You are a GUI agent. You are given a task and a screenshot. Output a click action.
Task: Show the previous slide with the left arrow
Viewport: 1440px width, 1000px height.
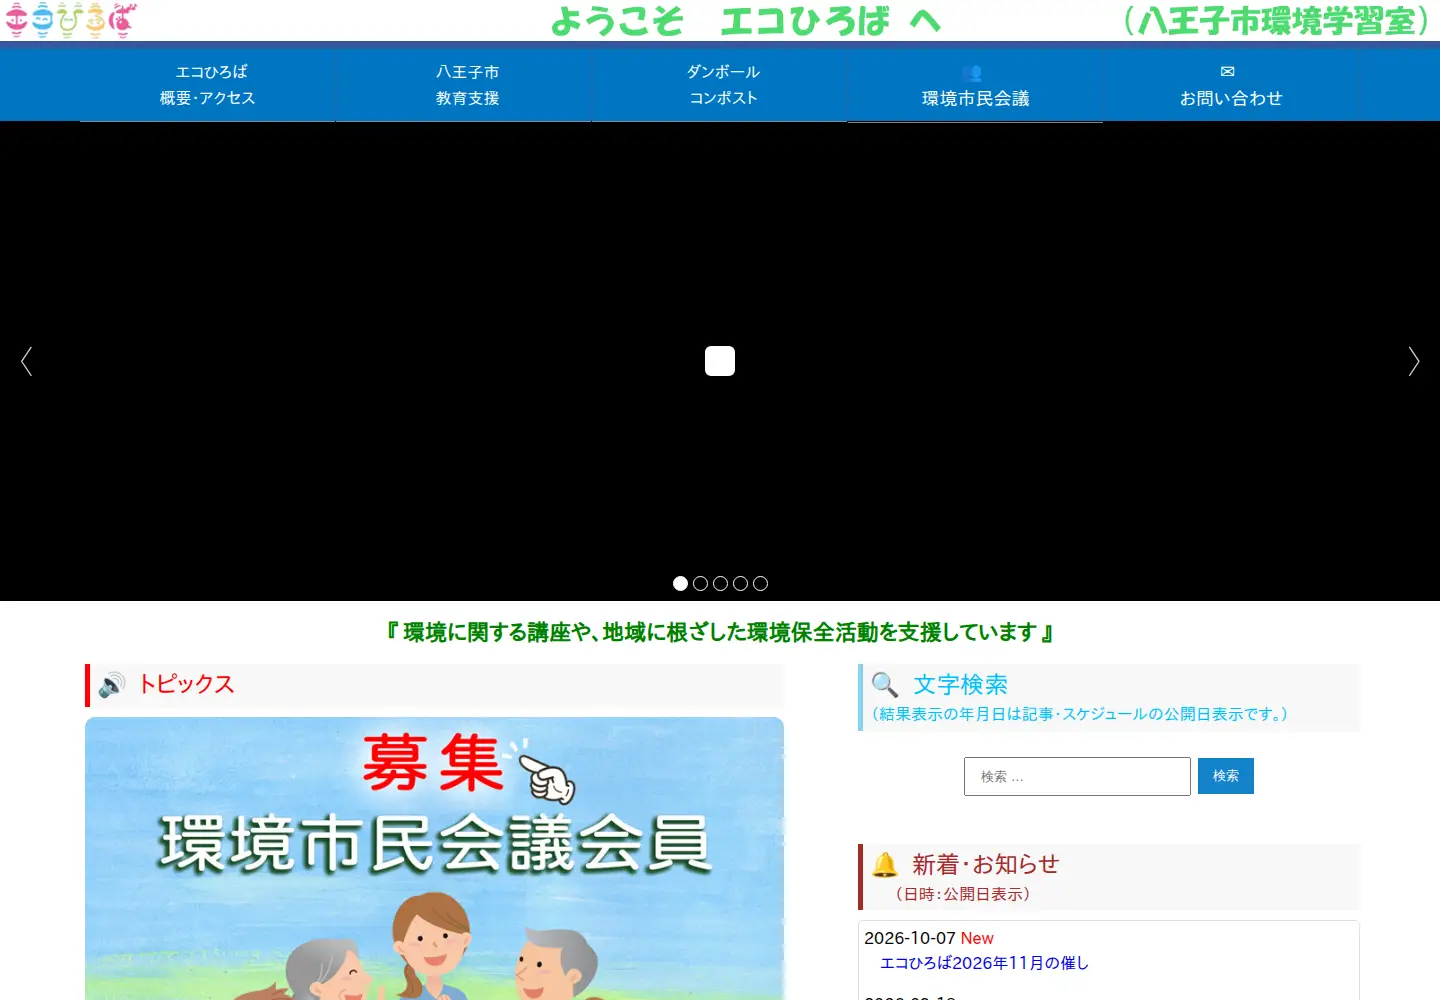[27, 361]
